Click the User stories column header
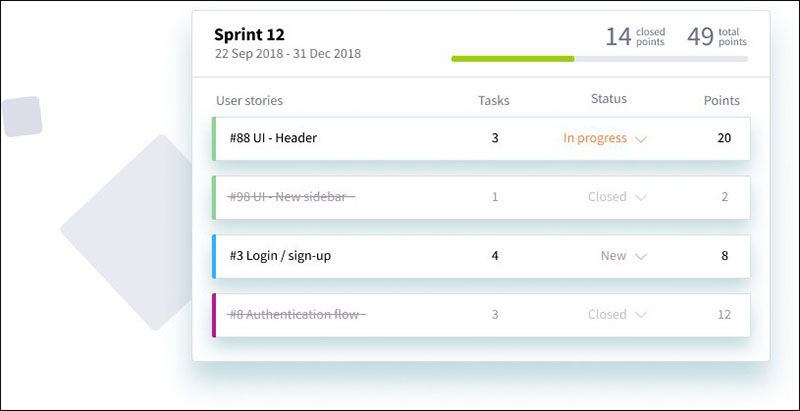 pyautogui.click(x=249, y=100)
